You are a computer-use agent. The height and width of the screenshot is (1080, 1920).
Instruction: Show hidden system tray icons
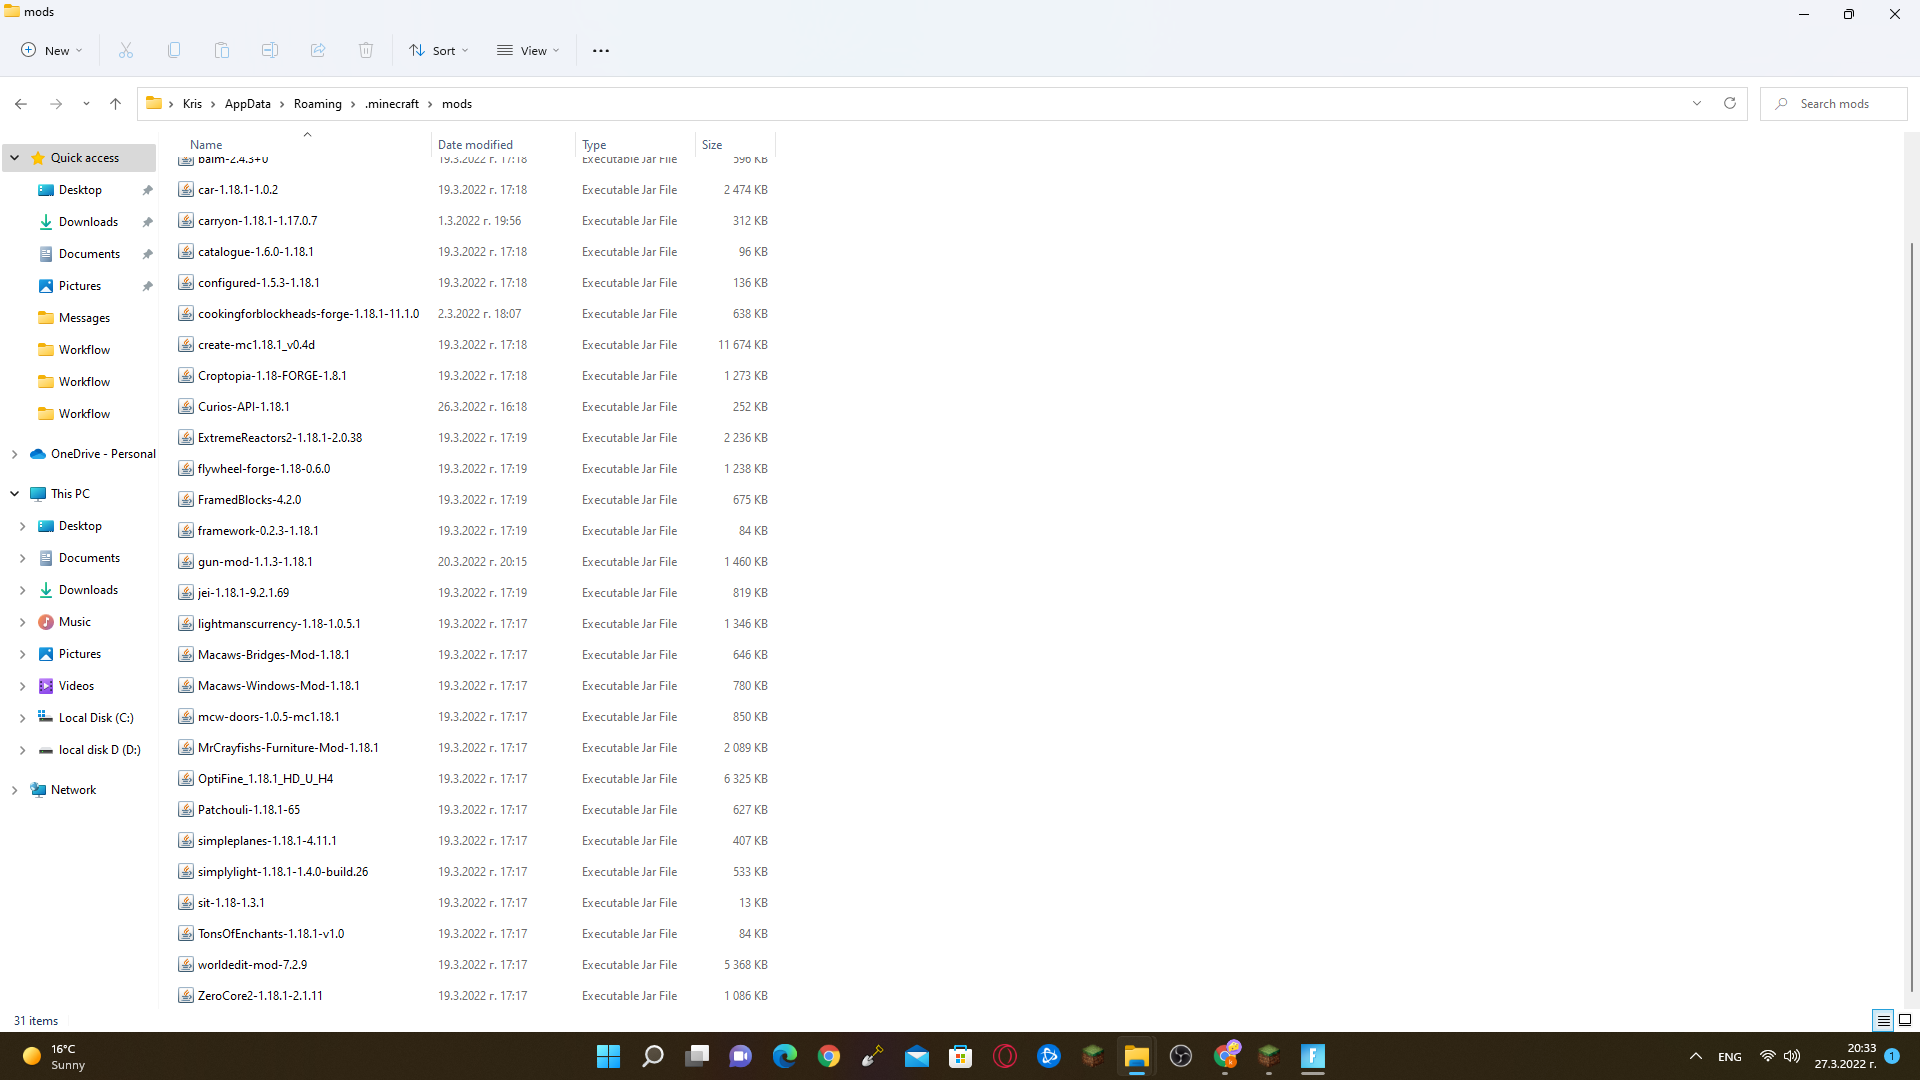1696,1056
